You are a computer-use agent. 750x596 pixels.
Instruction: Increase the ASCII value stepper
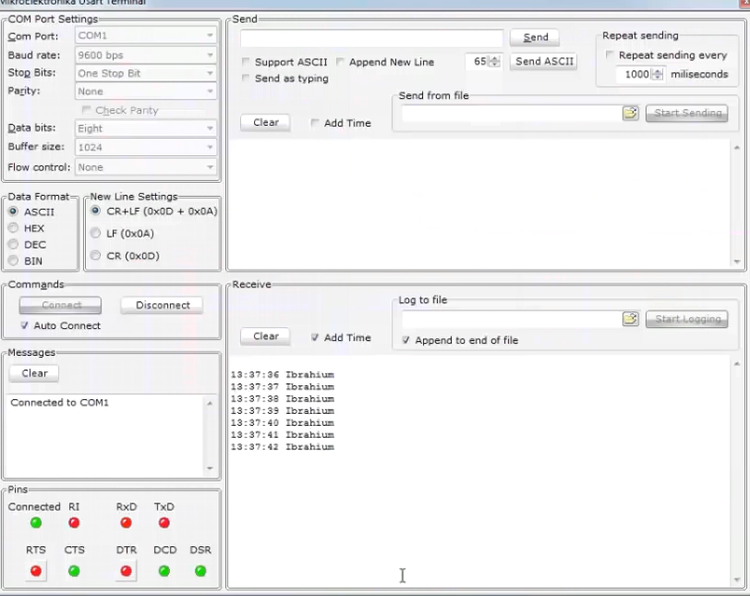pyautogui.click(x=495, y=58)
